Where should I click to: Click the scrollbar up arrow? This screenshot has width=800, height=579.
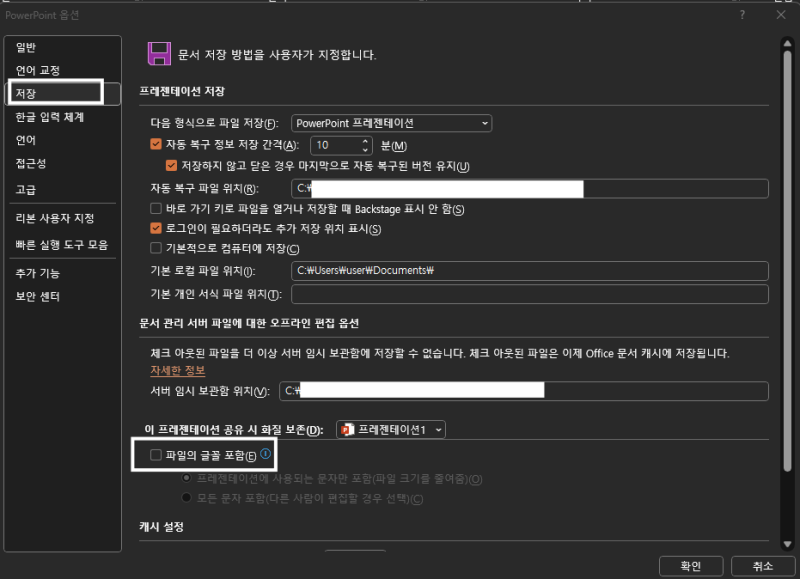point(787,43)
